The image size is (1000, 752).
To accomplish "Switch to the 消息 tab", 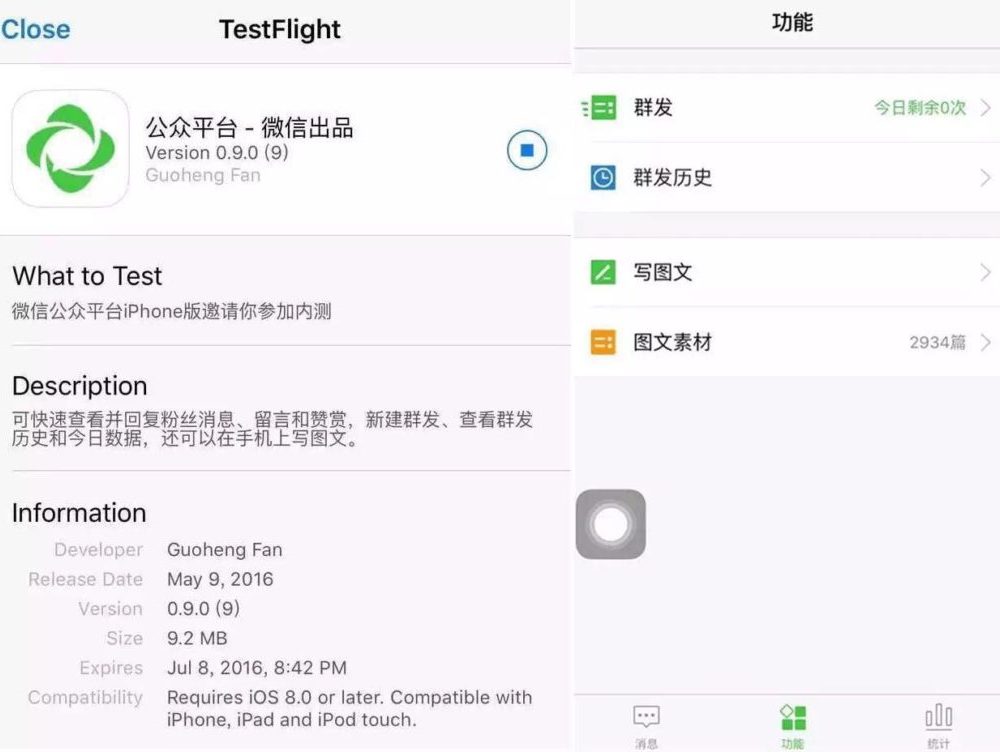I will tap(646, 726).
